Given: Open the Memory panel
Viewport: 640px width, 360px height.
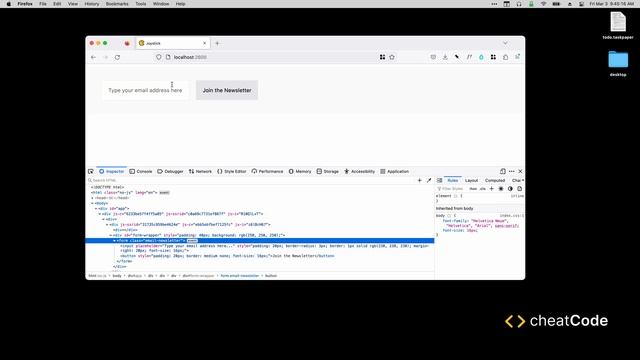Looking at the screenshot, I should (300, 171).
